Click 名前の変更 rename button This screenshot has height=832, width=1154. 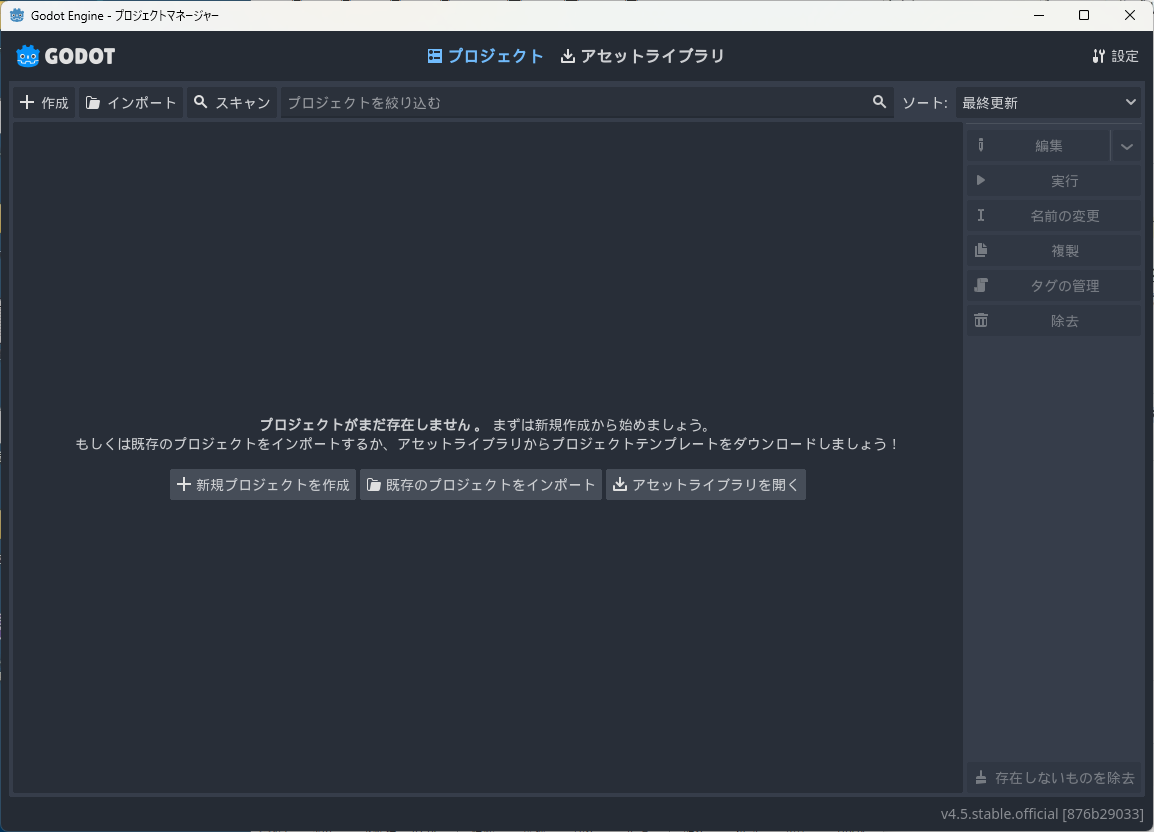tap(1054, 216)
